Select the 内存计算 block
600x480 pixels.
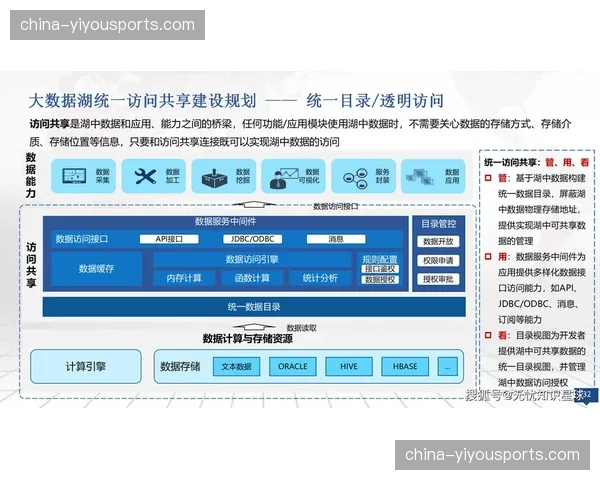(184, 278)
